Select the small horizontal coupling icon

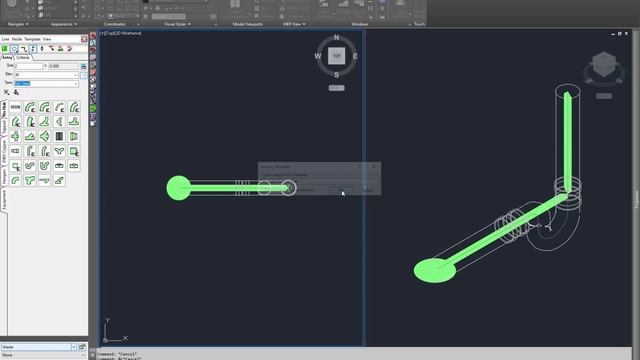[x=16, y=151]
